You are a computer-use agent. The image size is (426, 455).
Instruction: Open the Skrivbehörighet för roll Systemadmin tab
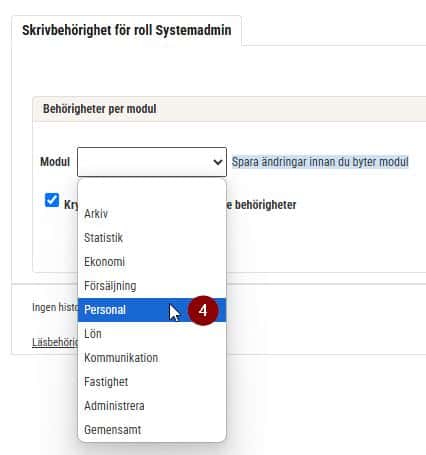tap(127, 30)
